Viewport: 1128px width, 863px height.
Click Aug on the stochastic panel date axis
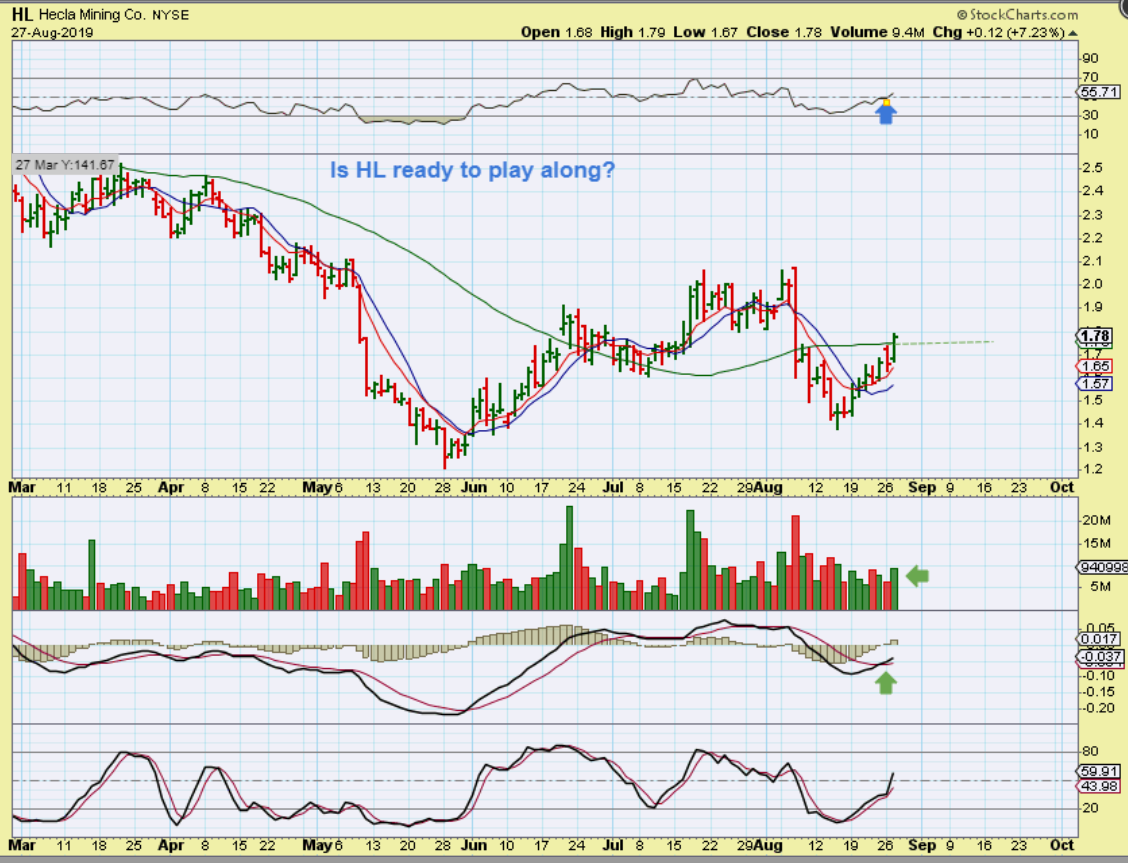coord(768,845)
